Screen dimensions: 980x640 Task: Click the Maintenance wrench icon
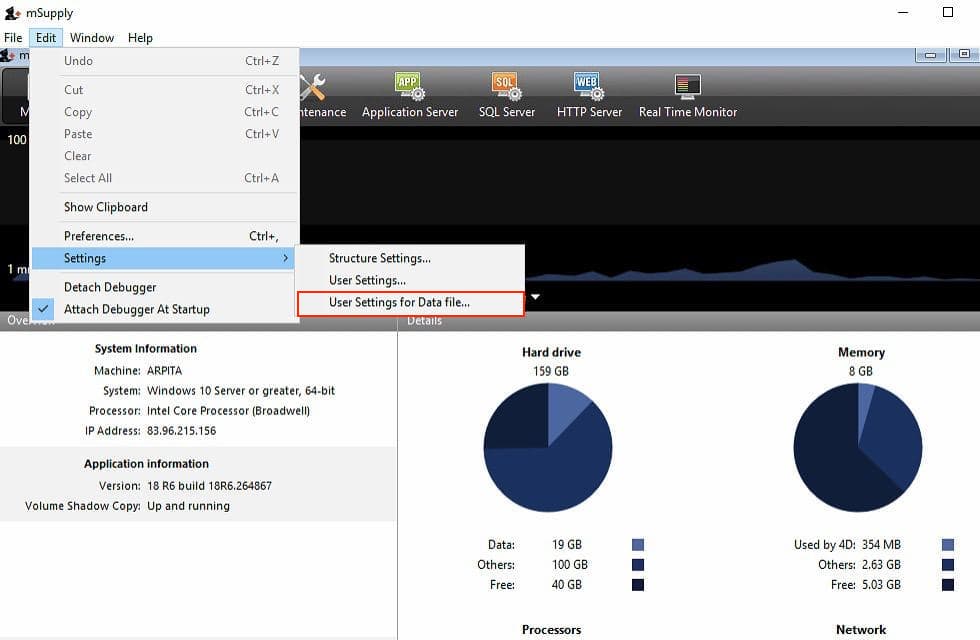(313, 88)
